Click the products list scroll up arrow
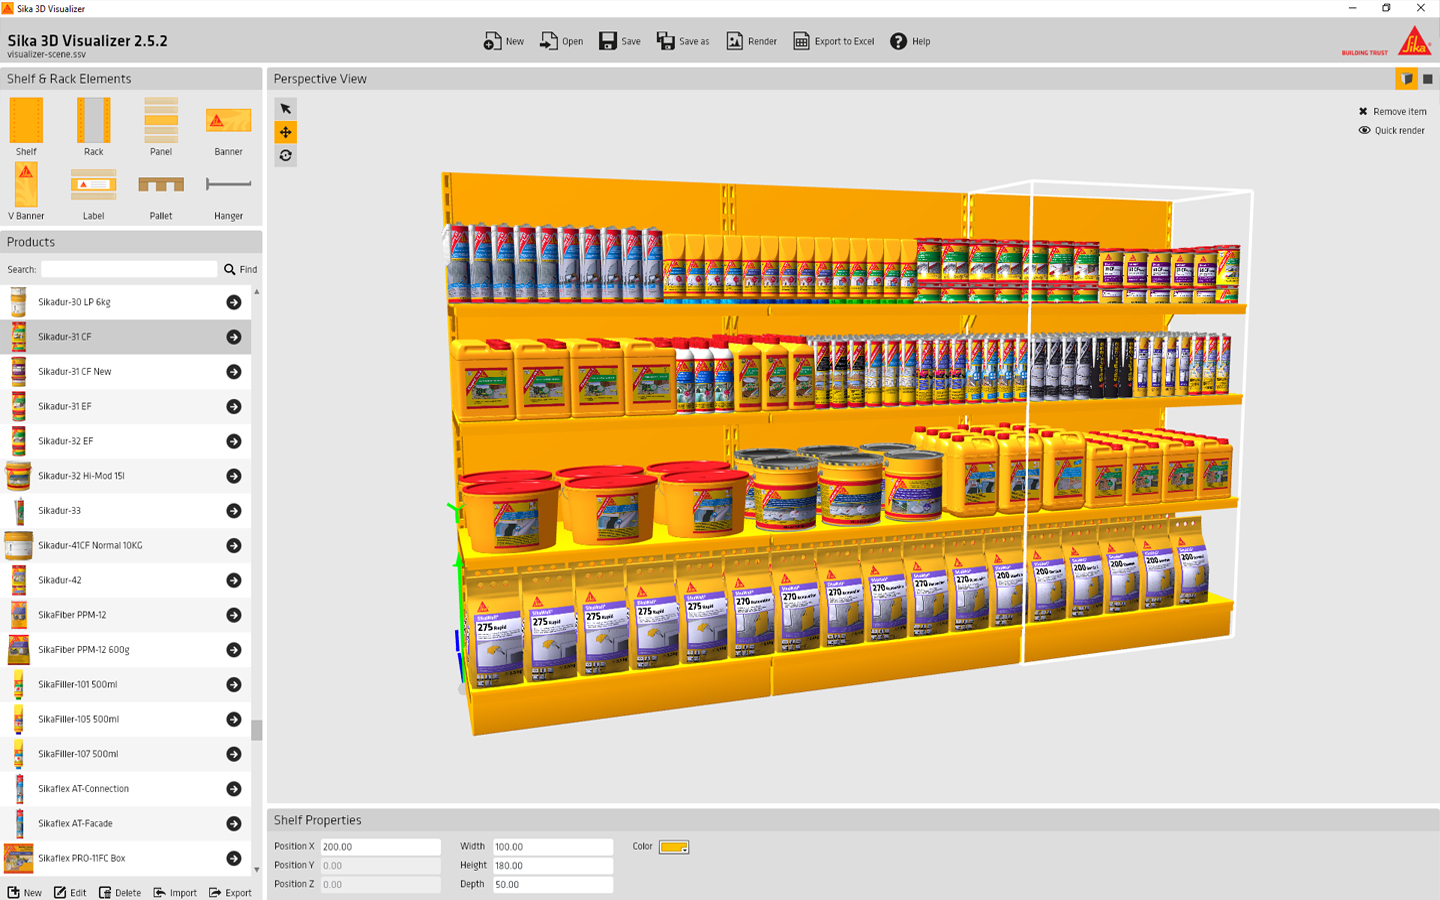This screenshot has height=900, width=1440. [x=257, y=291]
